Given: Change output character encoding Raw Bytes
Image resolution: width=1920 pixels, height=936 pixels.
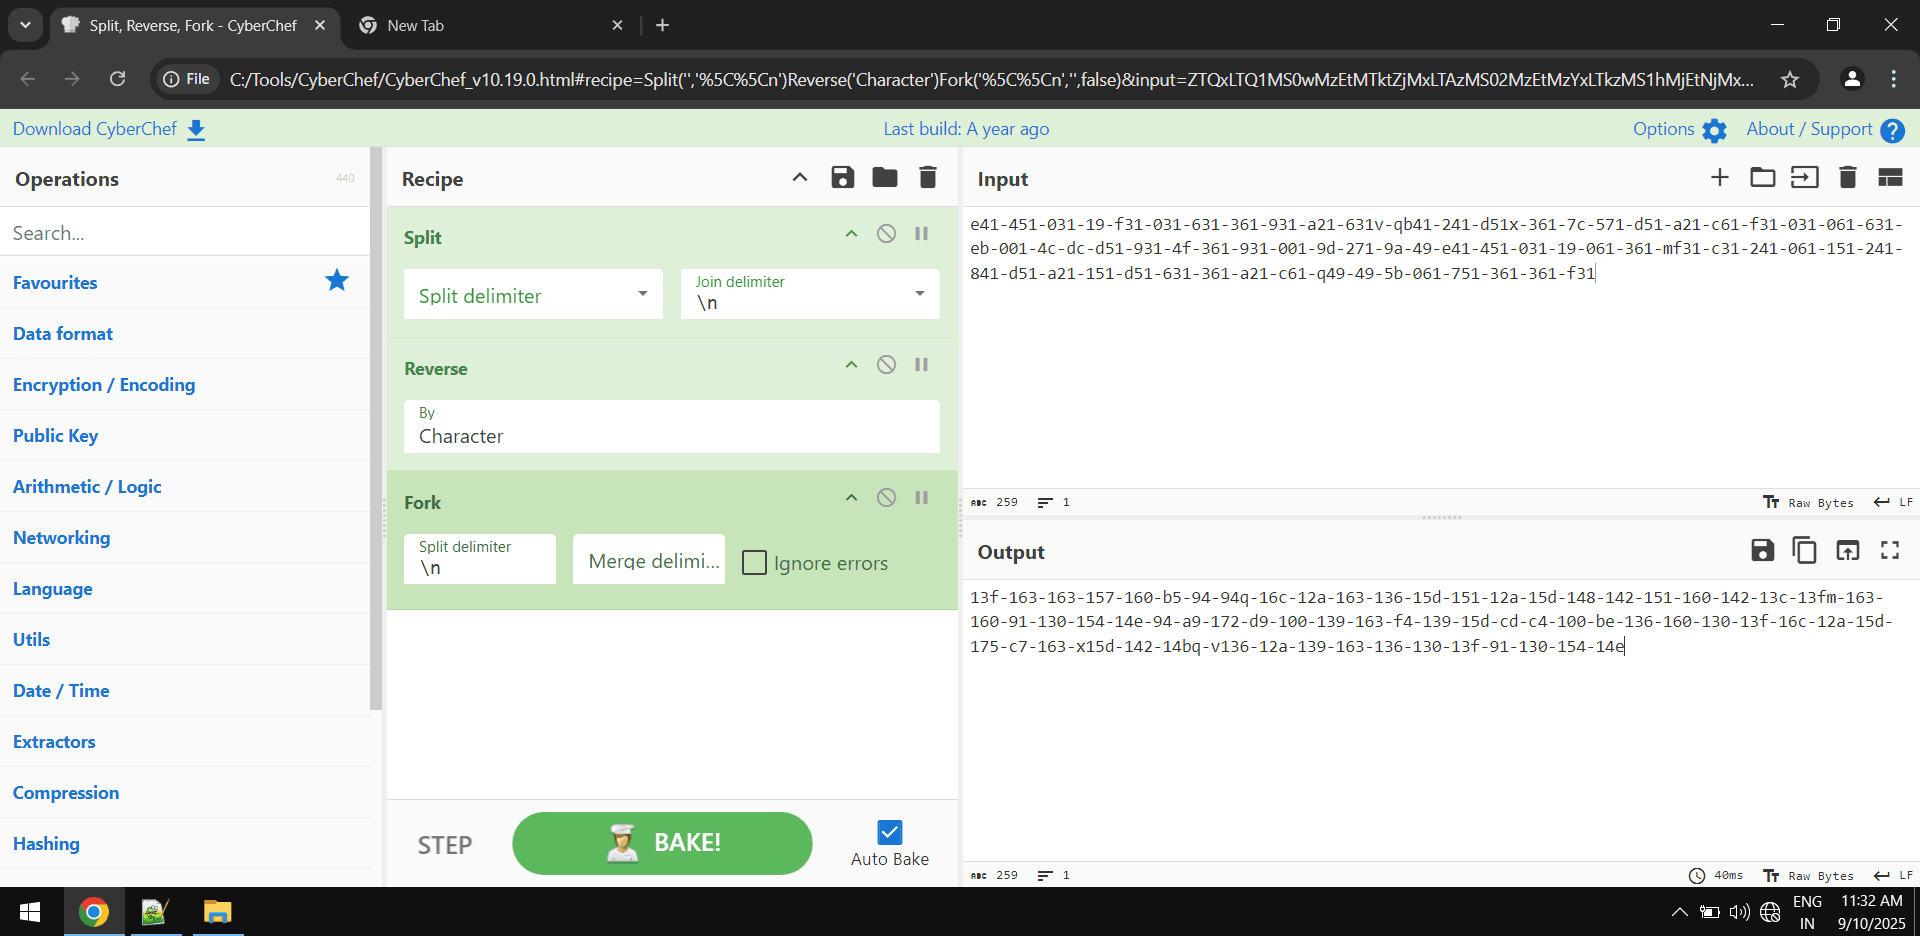Looking at the screenshot, I should click(x=1808, y=875).
